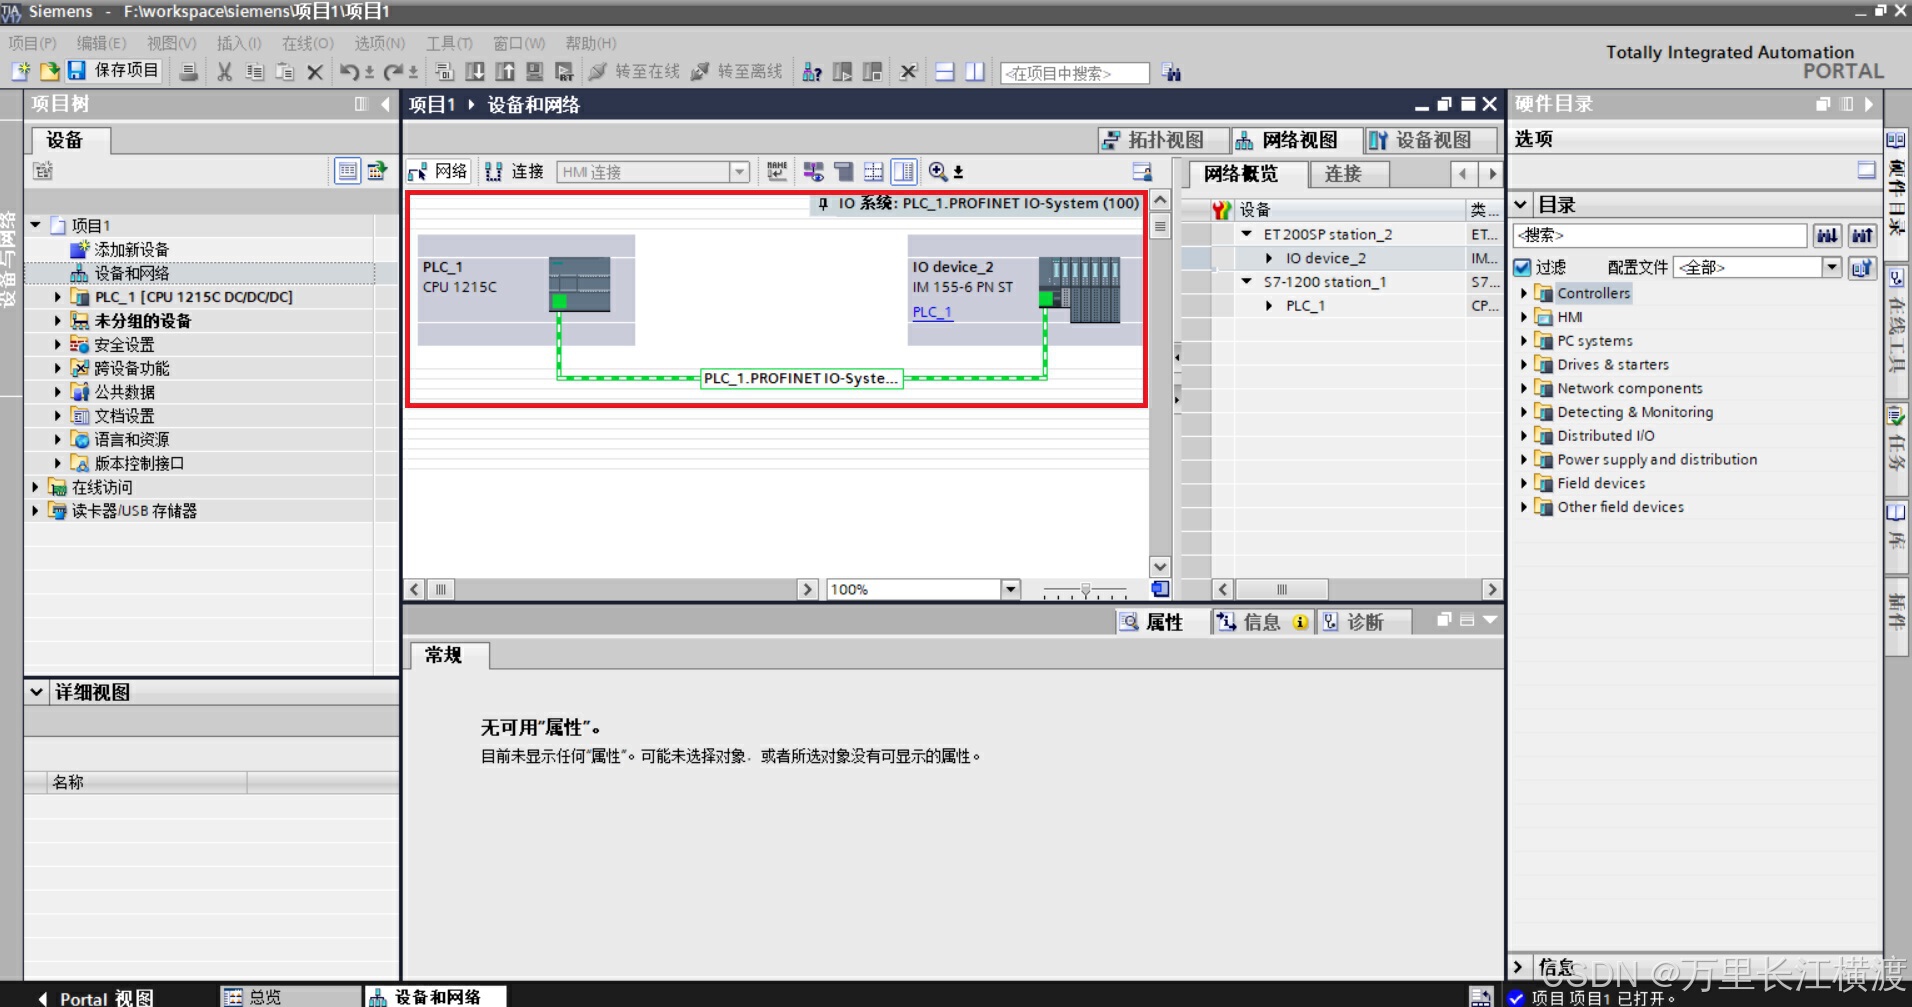The width and height of the screenshot is (1912, 1007).
Task: Split editor space horizontally icon
Action: 945,72
